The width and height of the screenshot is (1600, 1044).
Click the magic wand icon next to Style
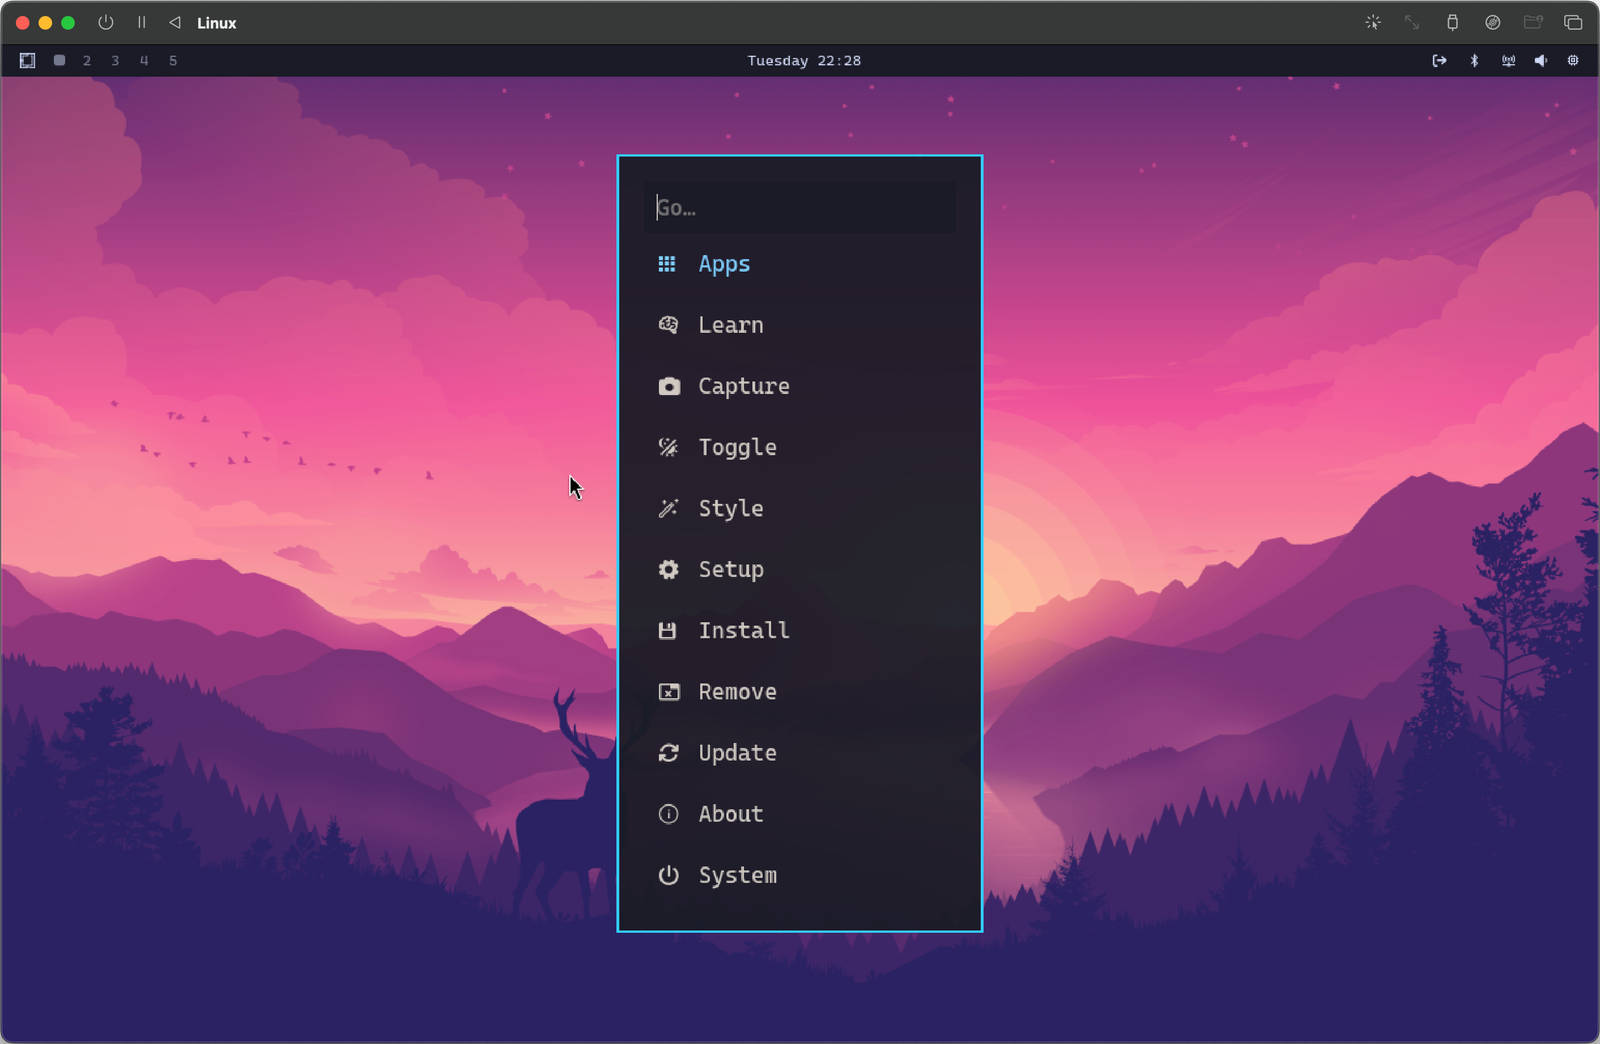[668, 508]
